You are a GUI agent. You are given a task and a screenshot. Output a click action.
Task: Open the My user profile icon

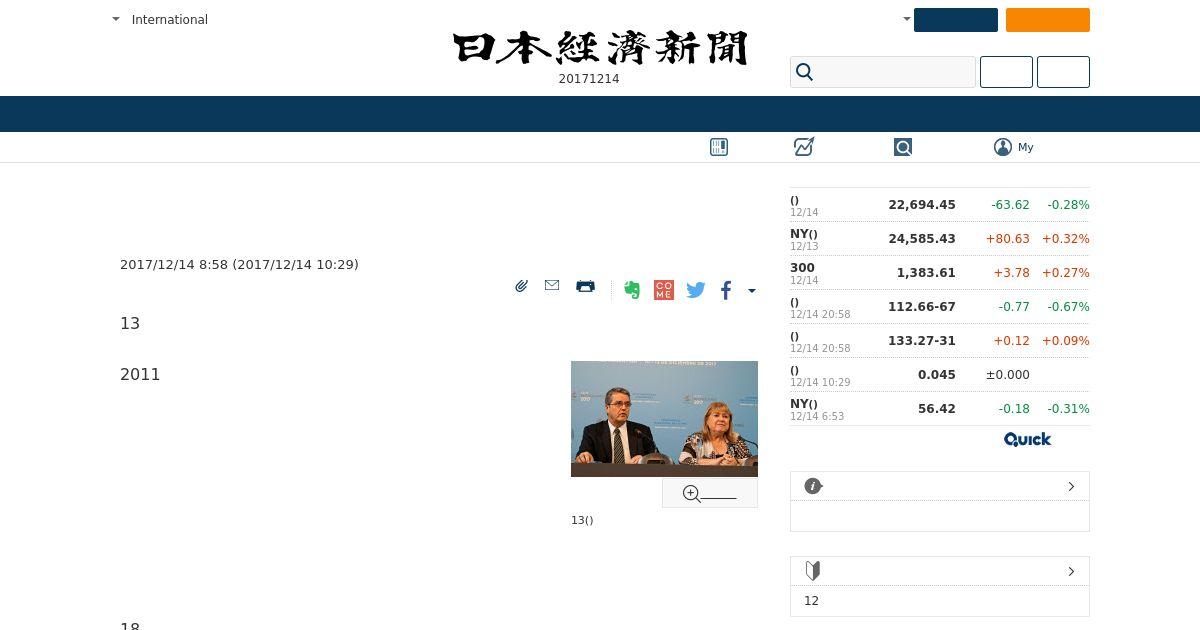tap(1003, 147)
